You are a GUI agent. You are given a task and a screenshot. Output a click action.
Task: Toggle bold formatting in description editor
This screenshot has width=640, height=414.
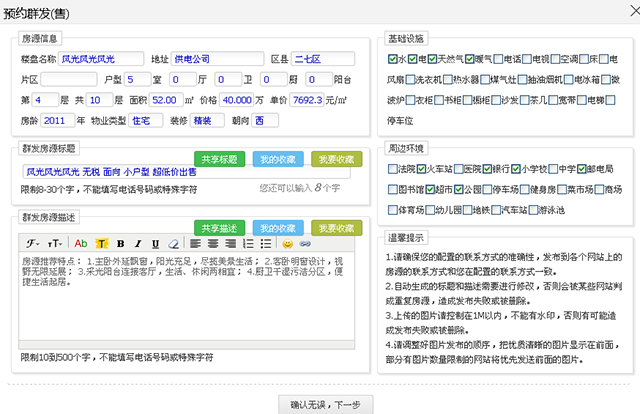120,244
